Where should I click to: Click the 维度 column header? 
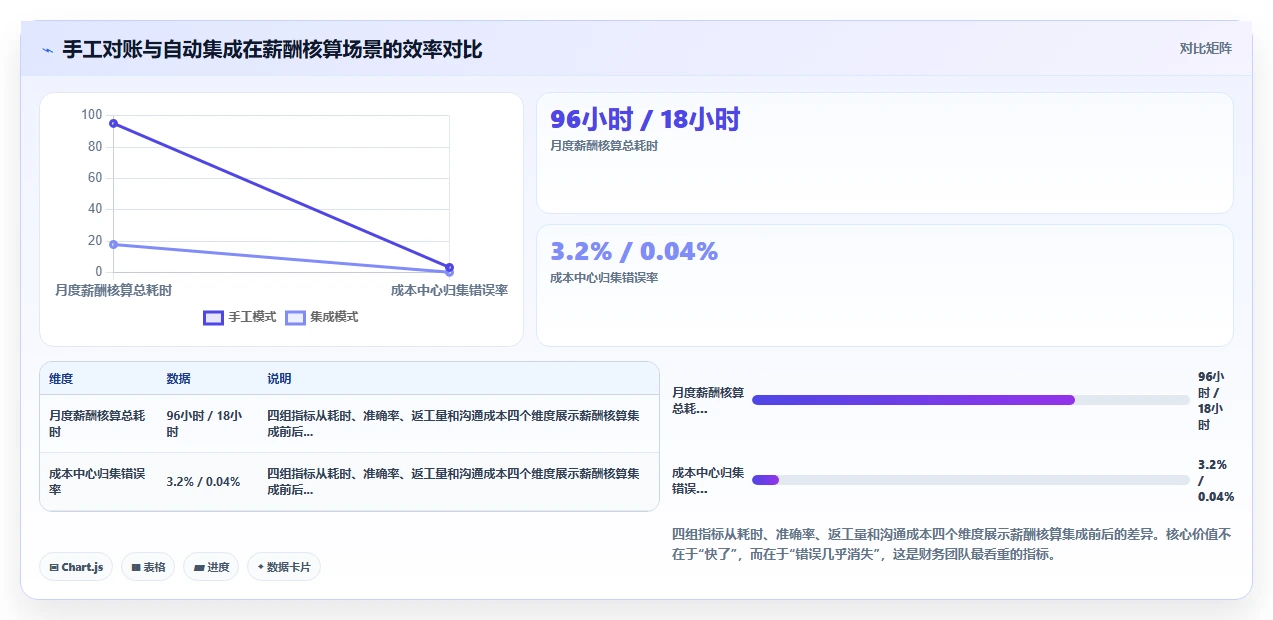[61, 379]
